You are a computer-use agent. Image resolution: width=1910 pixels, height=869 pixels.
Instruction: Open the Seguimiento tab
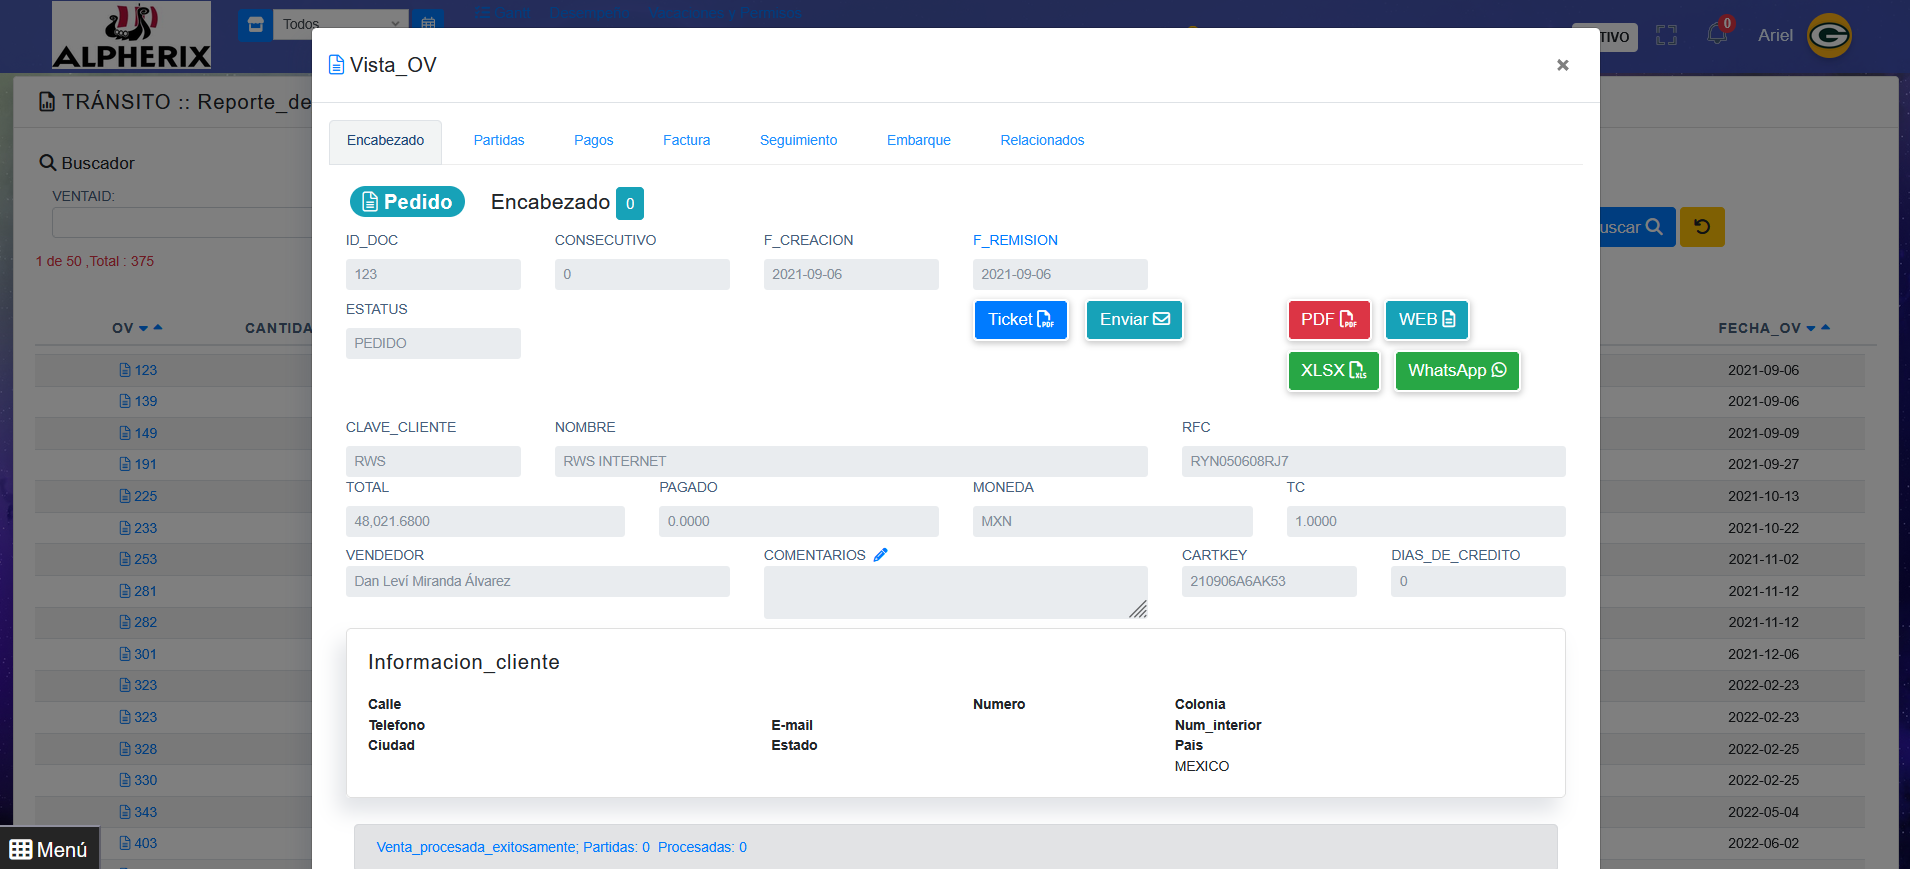tap(798, 140)
